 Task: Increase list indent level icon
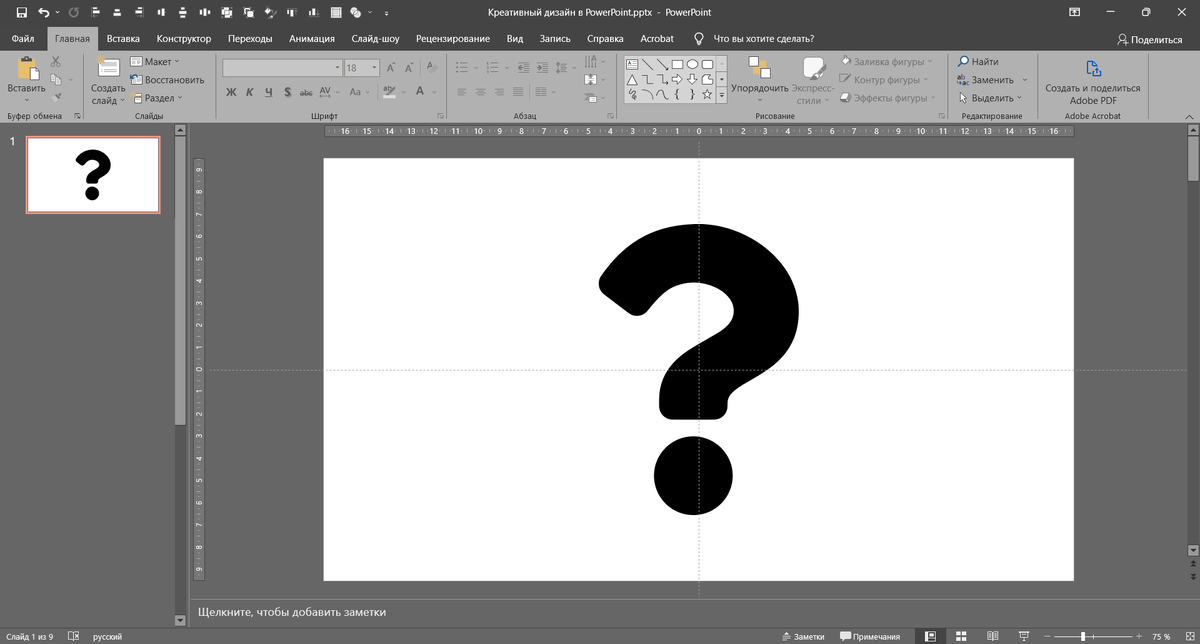(544, 68)
